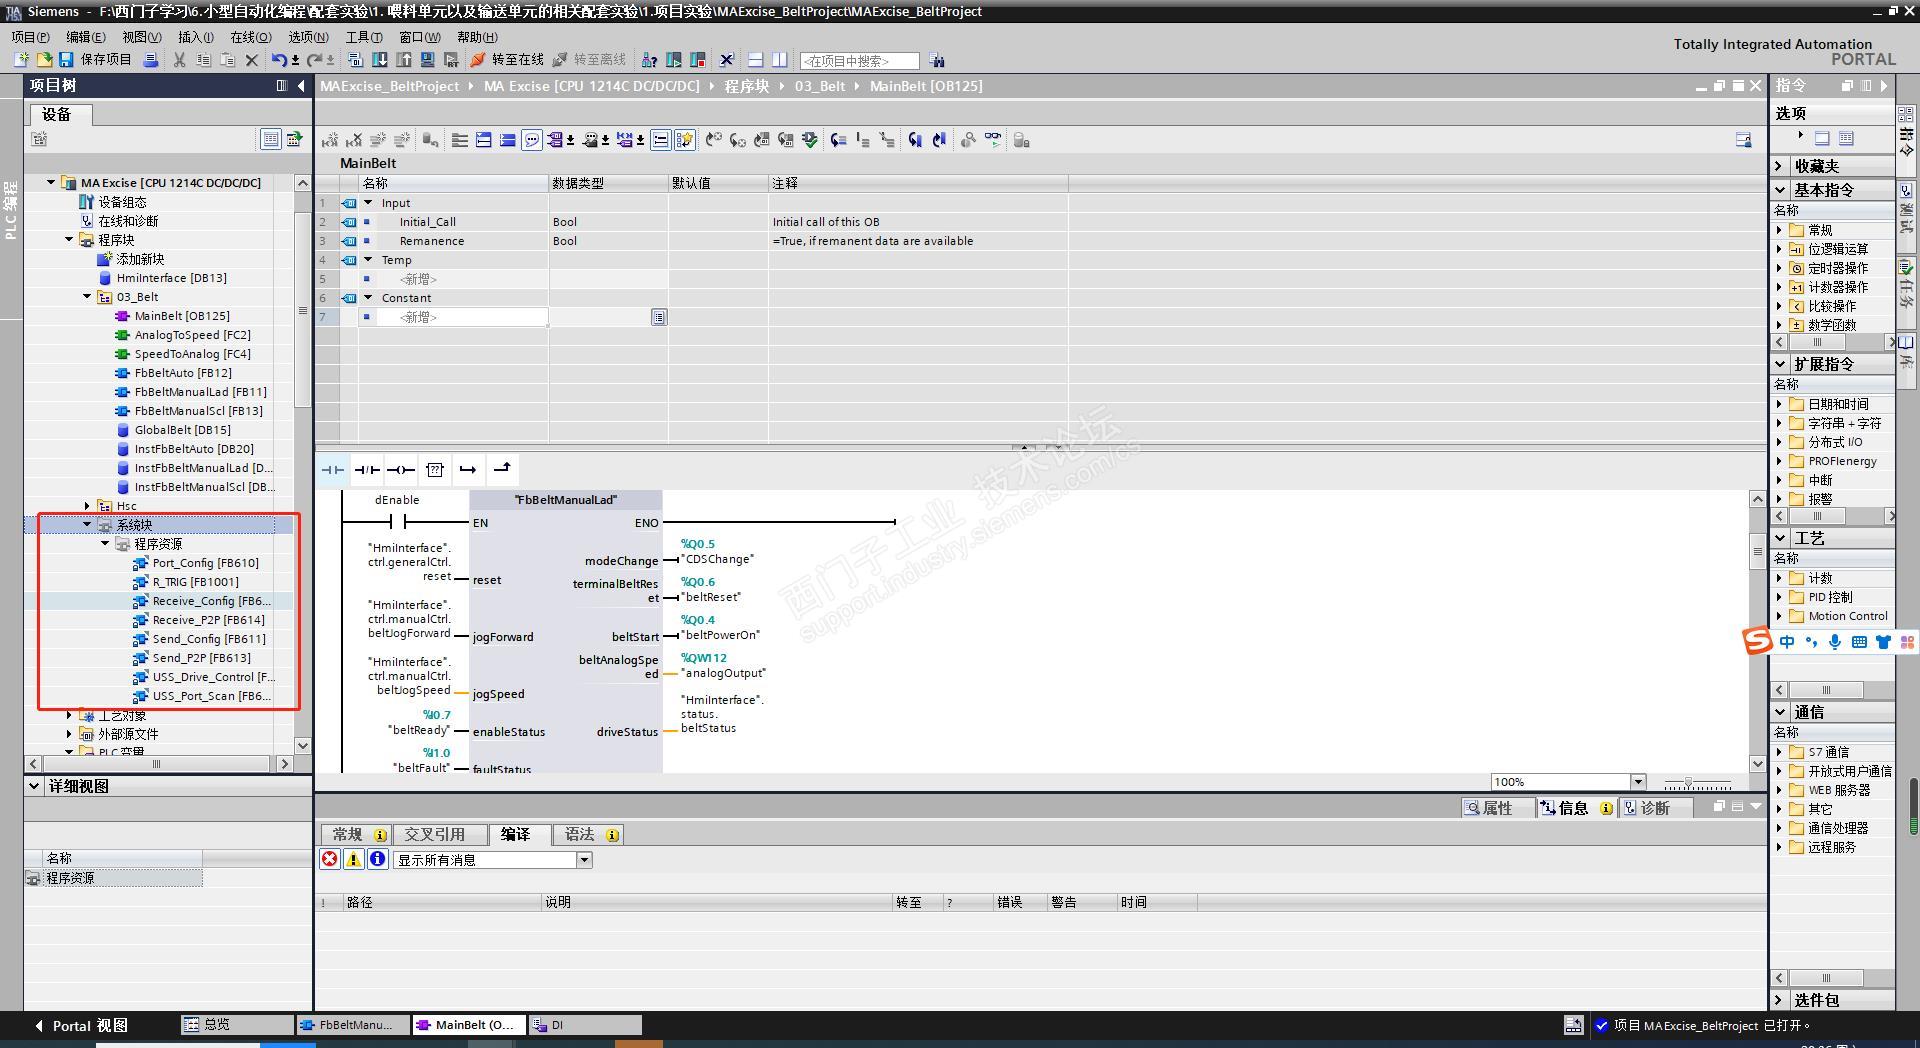Open a branch in the ladder network
The image size is (1920, 1048).
coord(468,469)
